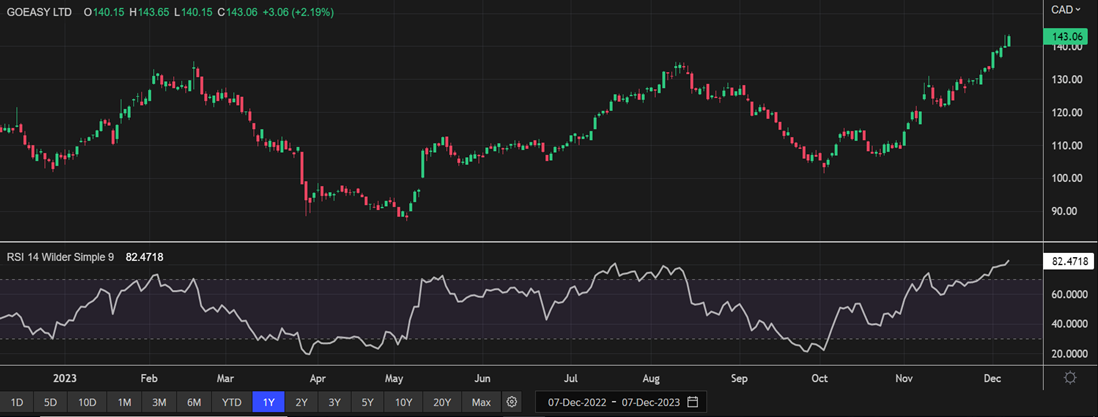The image size is (1098, 417).
Task: Click calendar icon in date range box
Action: tap(692, 402)
